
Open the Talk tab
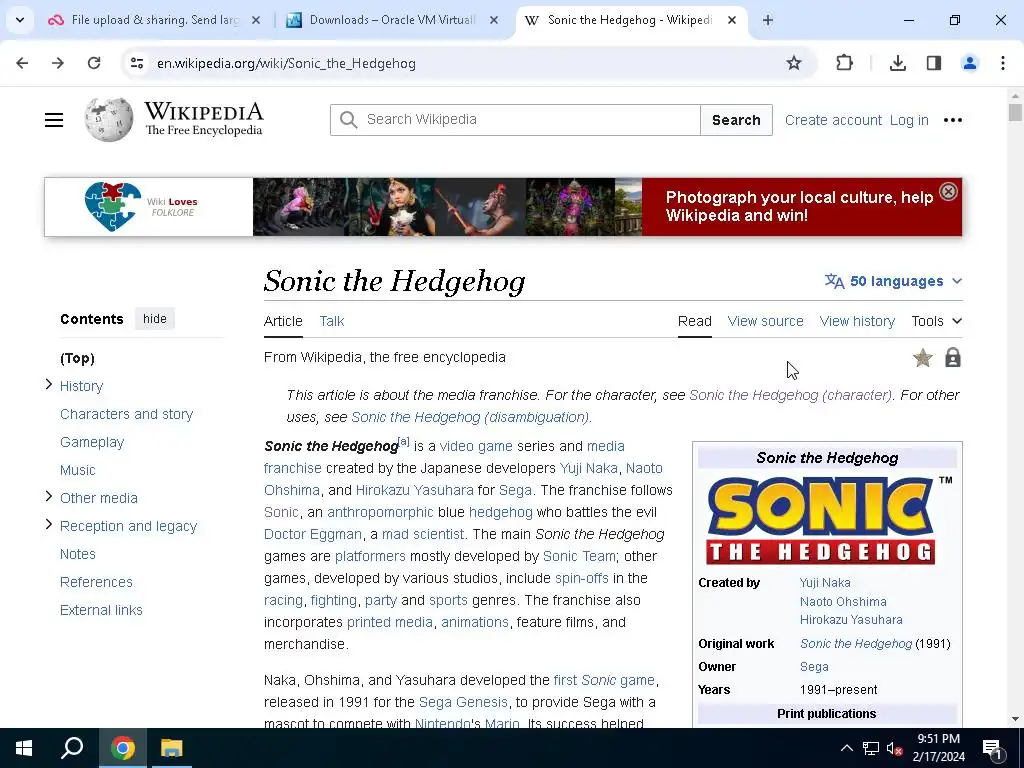coord(332,321)
